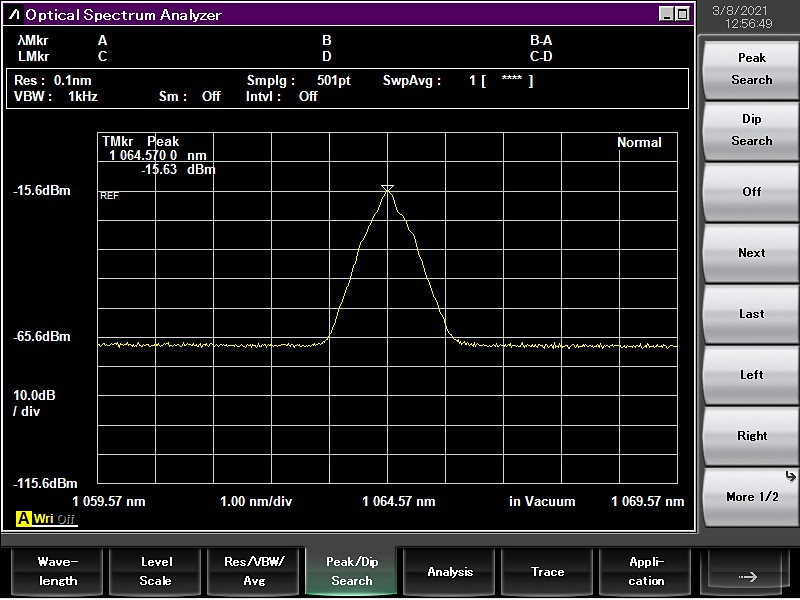Turn marker search Off with softkey
Viewport: 800px width, 600px height.
point(751,192)
